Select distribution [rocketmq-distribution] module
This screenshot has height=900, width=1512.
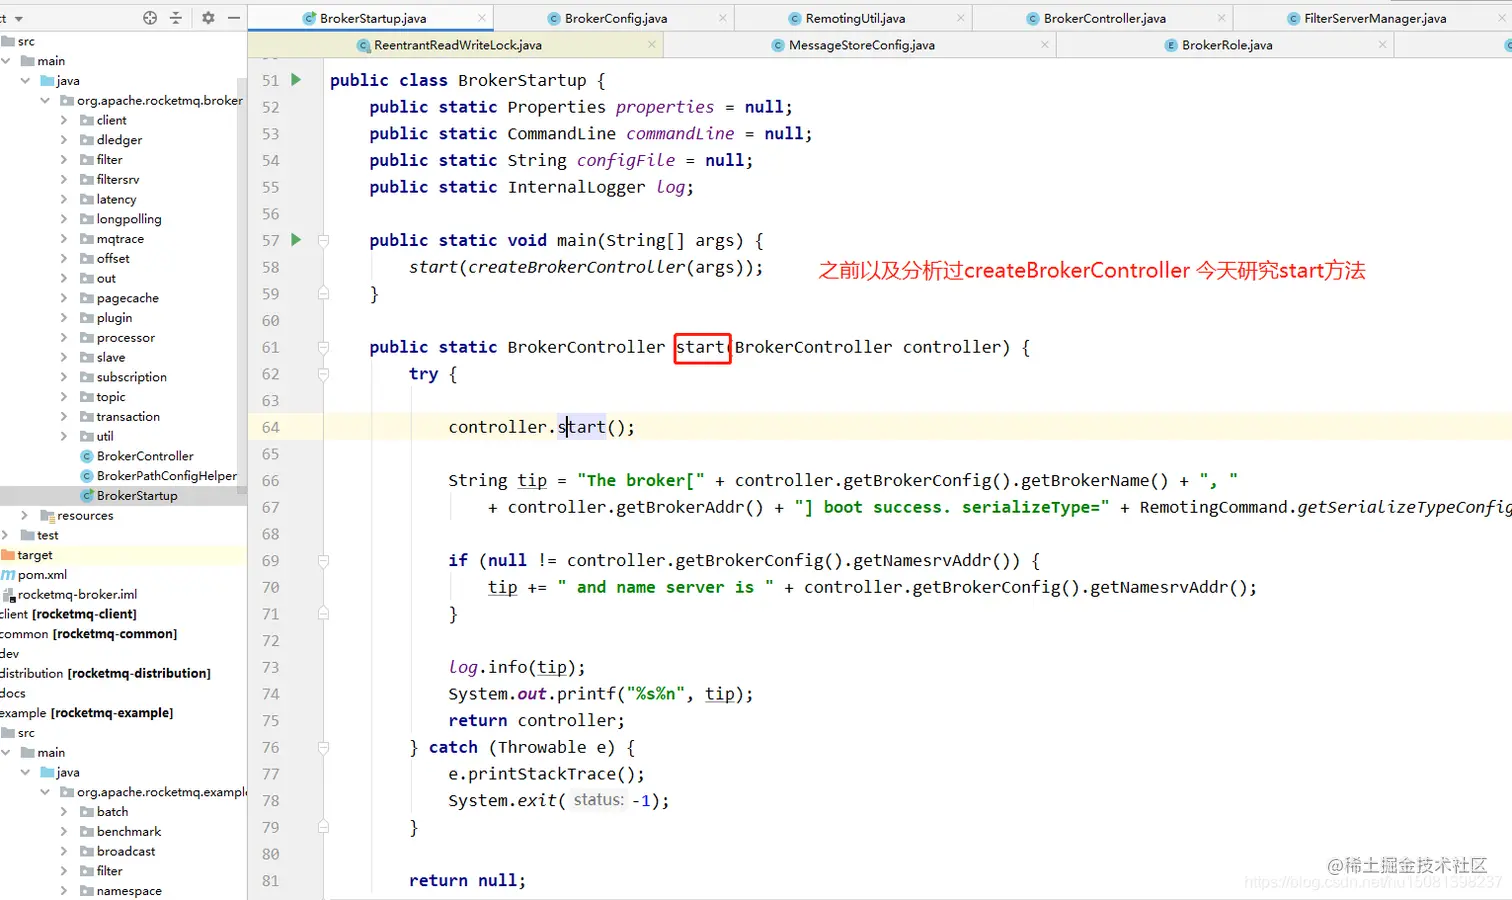[x=105, y=674]
